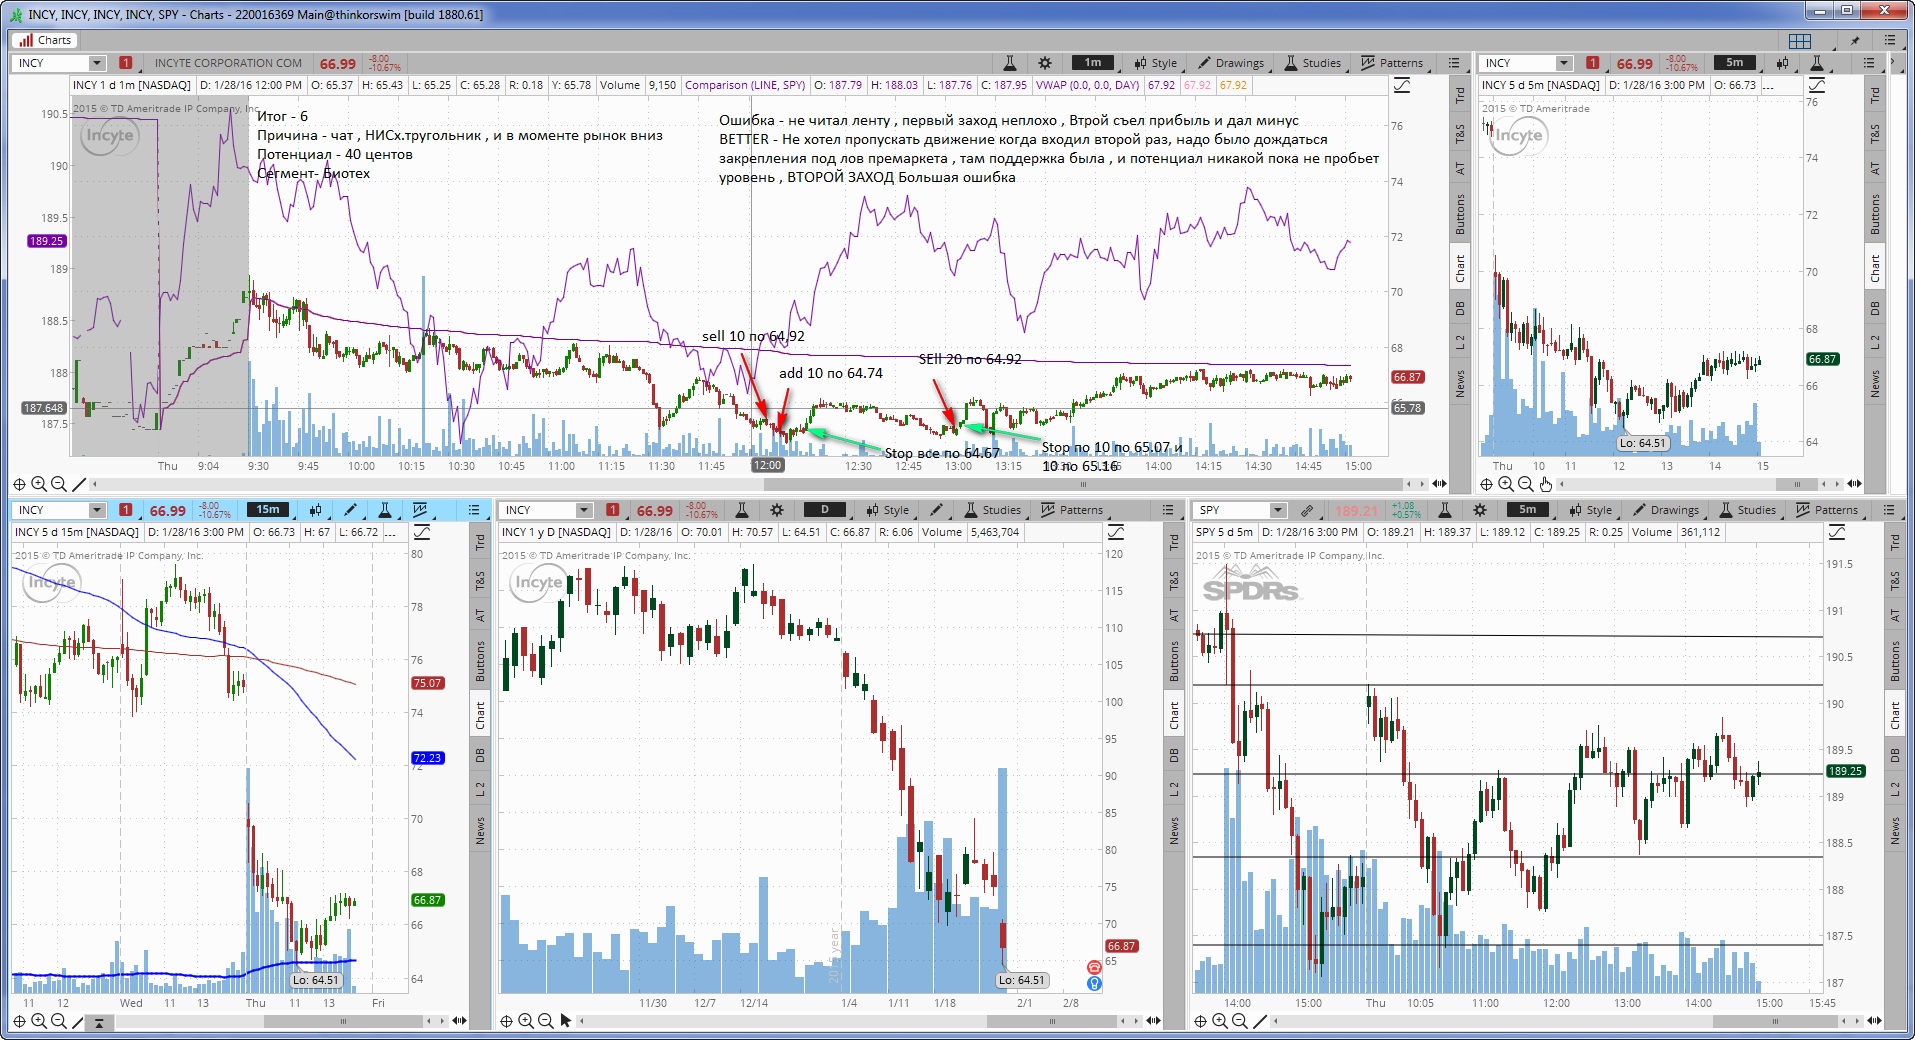Select pointer cursor tool under daily chart
The height and width of the screenshot is (1040, 1915).
(566, 1021)
